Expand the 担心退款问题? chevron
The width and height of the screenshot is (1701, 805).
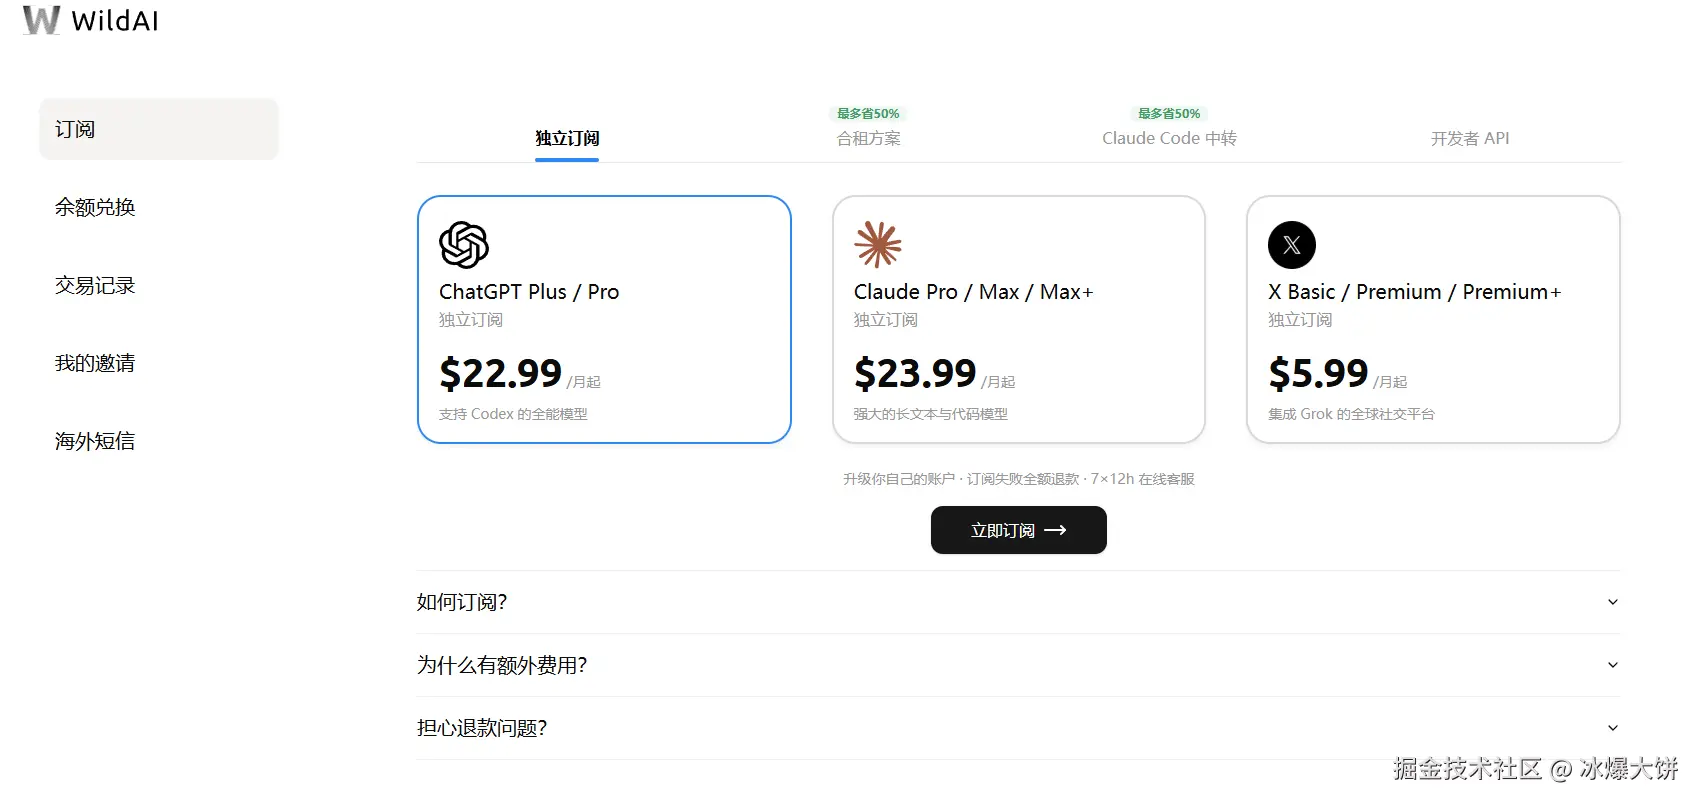[1612, 728]
